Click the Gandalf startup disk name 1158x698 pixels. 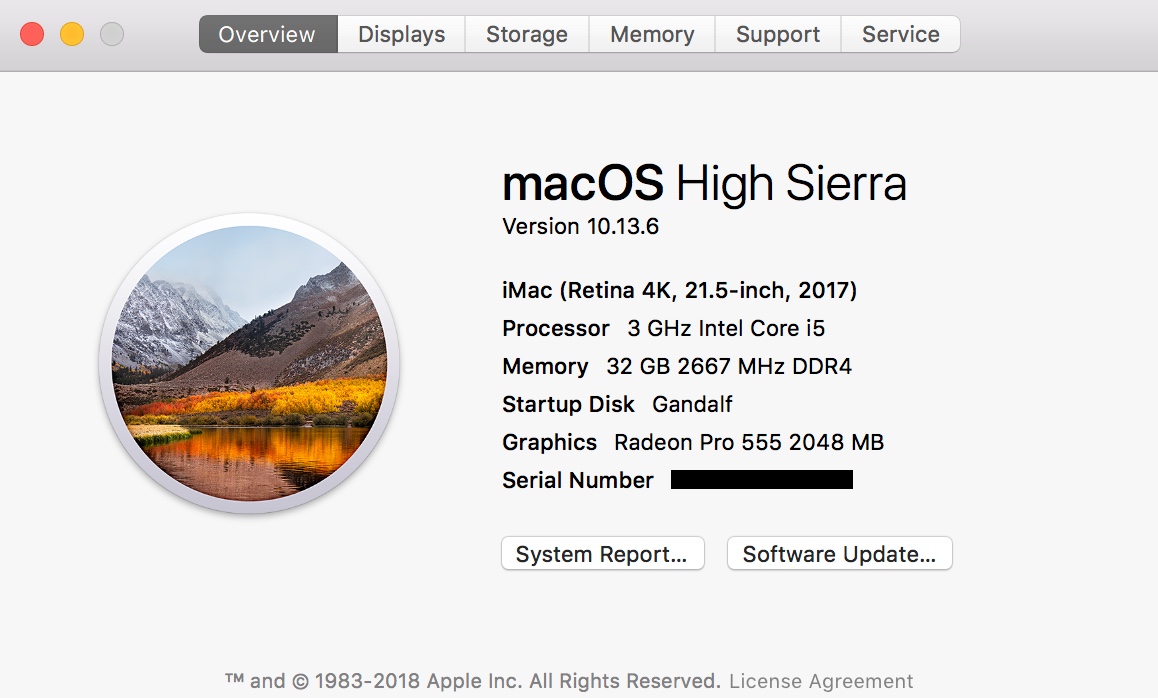click(692, 404)
